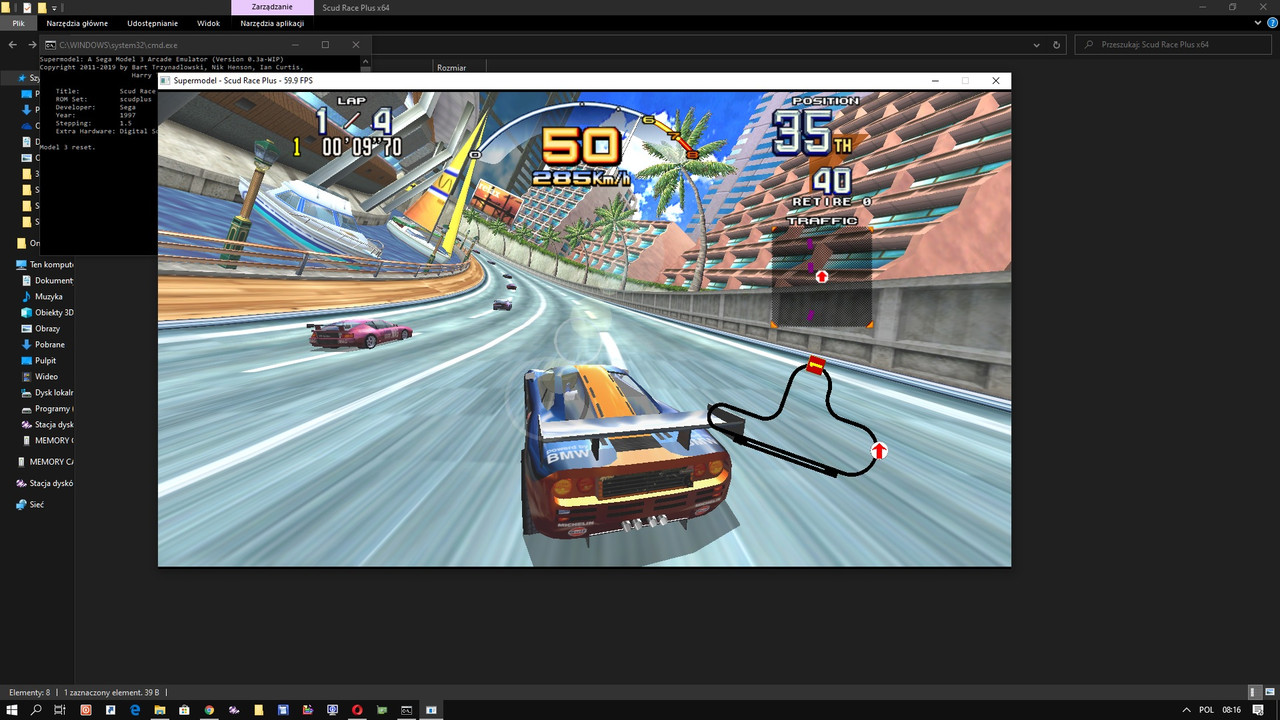Launch Chrome from the taskbar
Screen dimensions: 1280x720
point(209,710)
